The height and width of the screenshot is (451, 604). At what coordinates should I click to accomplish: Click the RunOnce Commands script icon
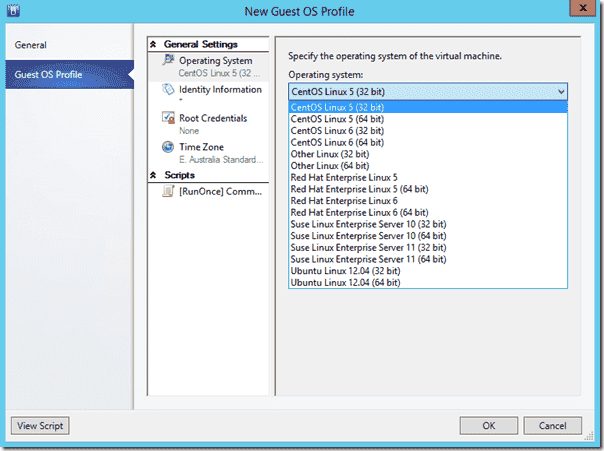click(168, 191)
